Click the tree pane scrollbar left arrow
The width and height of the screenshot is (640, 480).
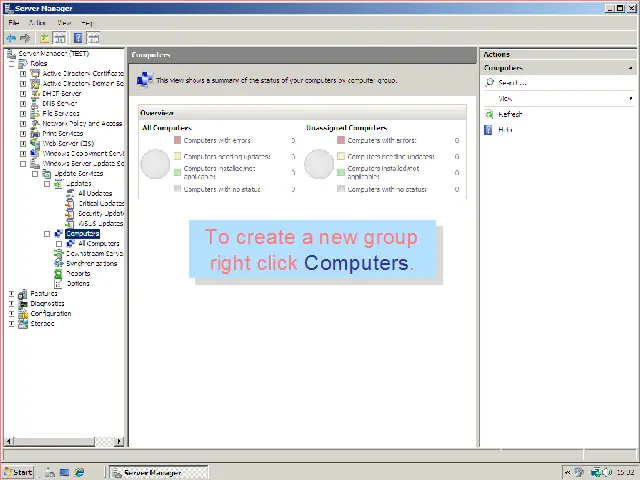9,441
